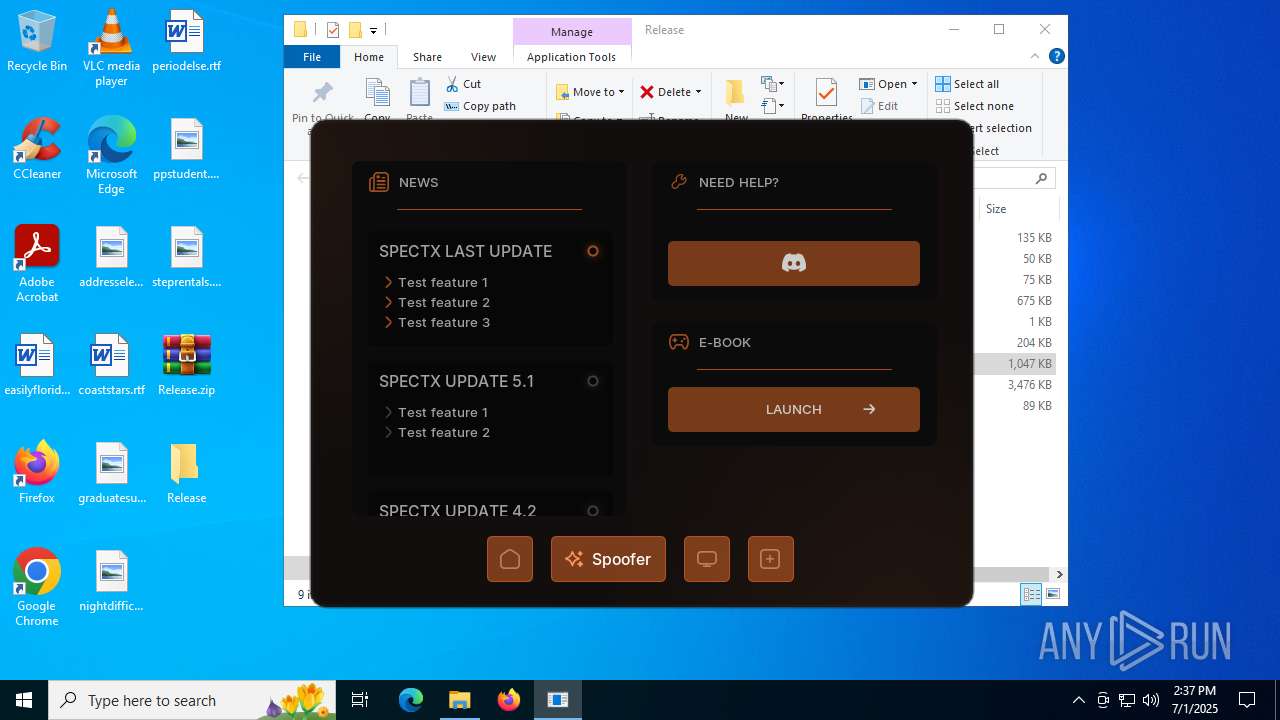Click the Explorer search magnifier icon
Viewport: 1280px width, 720px height.
pos(1041,178)
